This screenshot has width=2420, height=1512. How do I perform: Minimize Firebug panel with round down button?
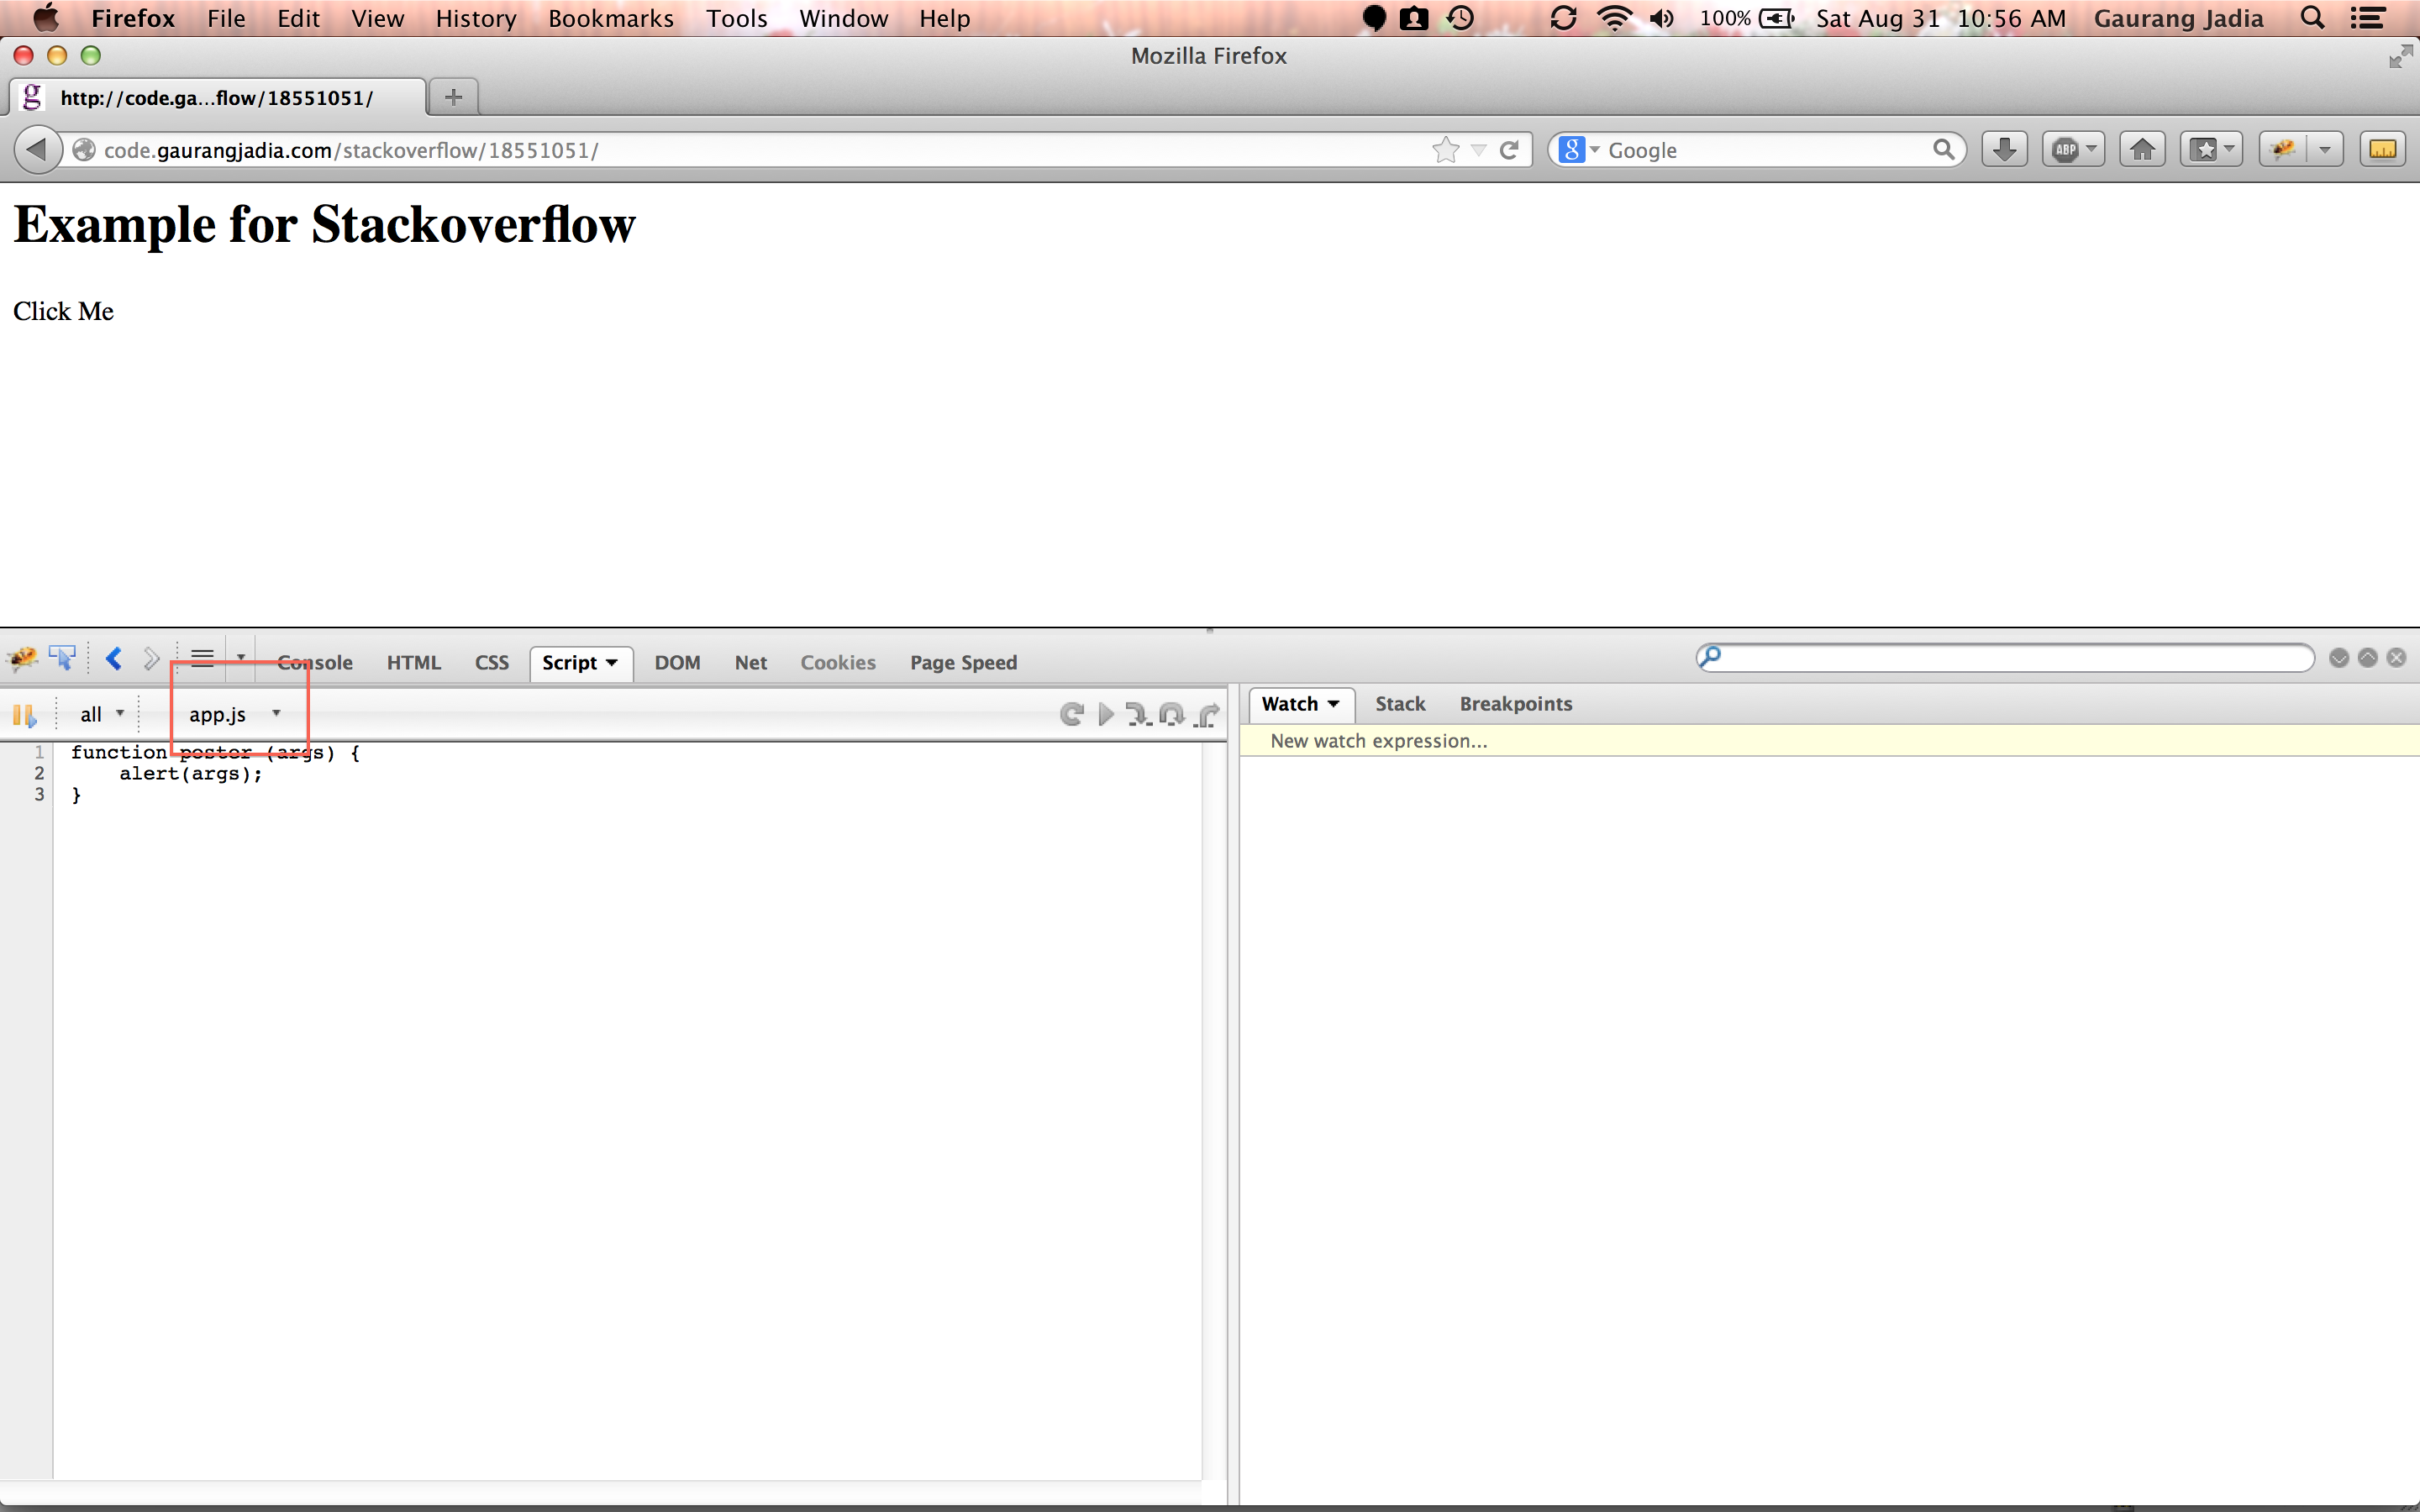(x=2338, y=658)
